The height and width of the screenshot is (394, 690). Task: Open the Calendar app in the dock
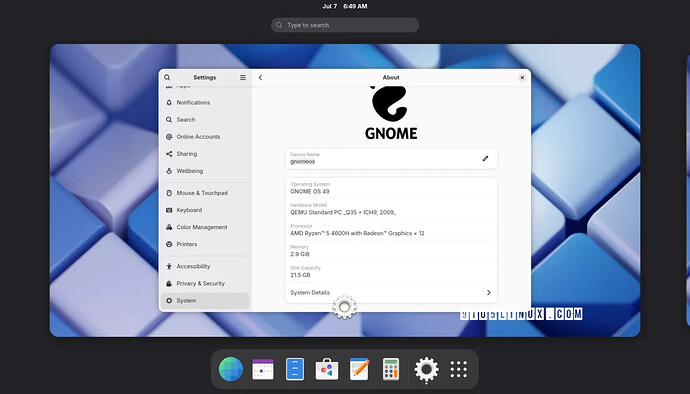263,369
